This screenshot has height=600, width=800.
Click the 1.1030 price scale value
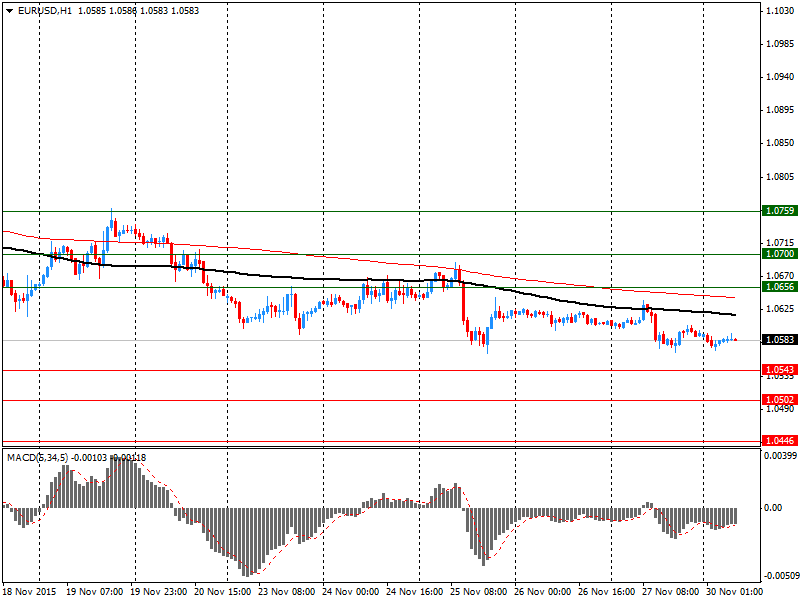(781, 11)
